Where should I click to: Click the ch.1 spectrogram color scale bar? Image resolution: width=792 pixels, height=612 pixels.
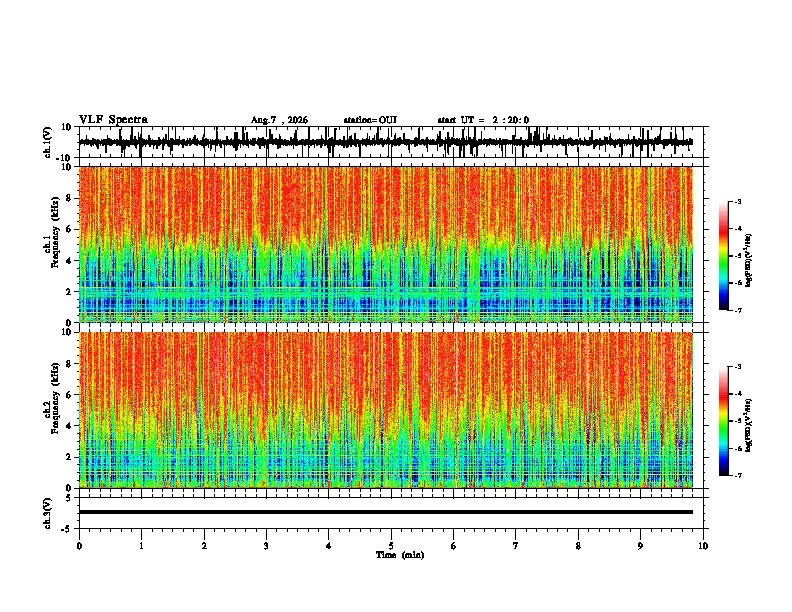coord(724,256)
